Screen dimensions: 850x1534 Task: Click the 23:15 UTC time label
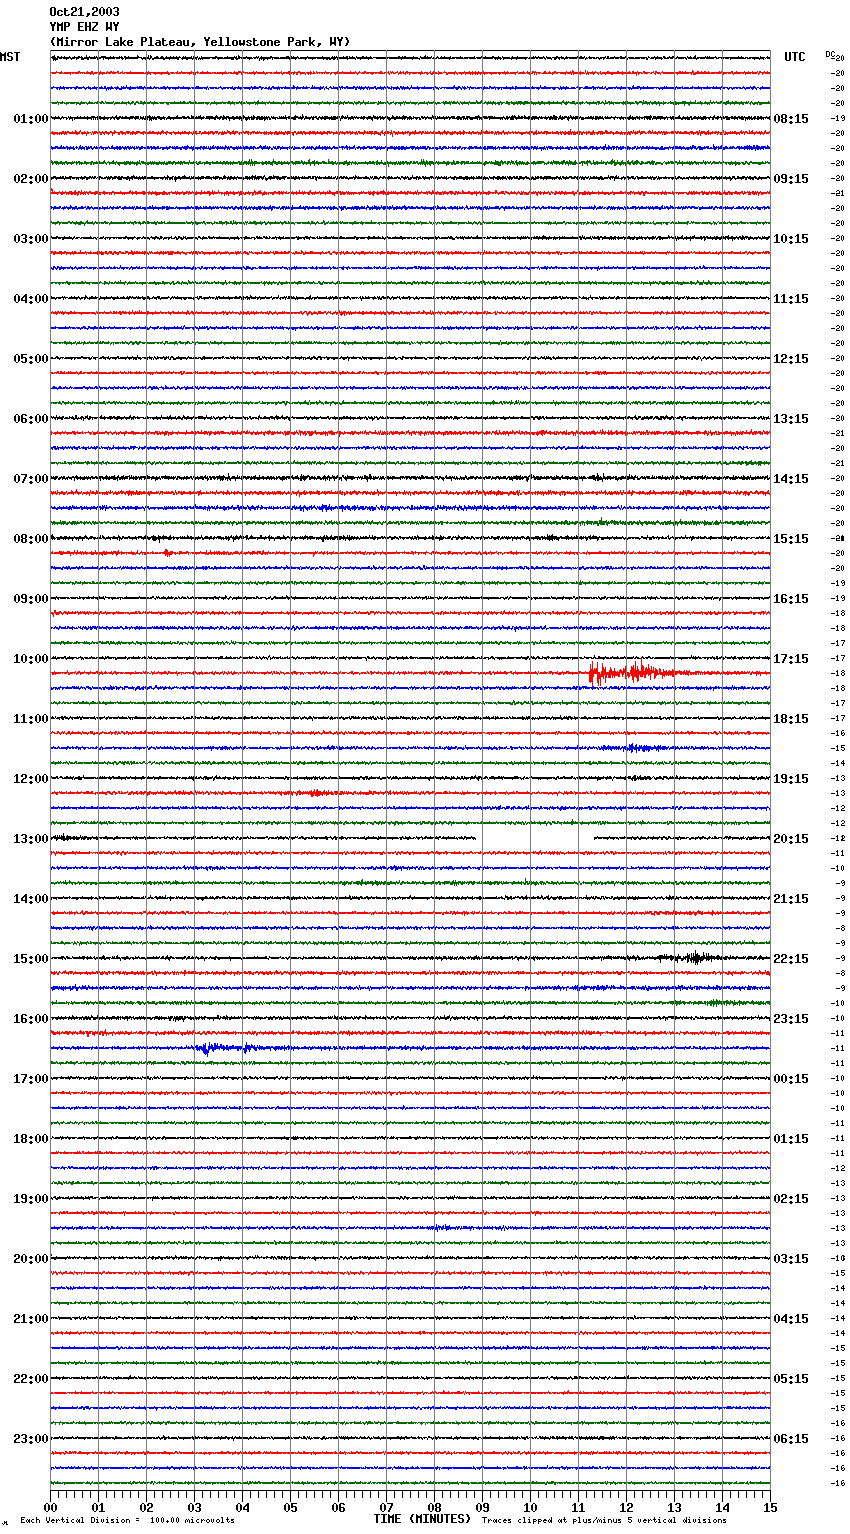click(x=791, y=1019)
